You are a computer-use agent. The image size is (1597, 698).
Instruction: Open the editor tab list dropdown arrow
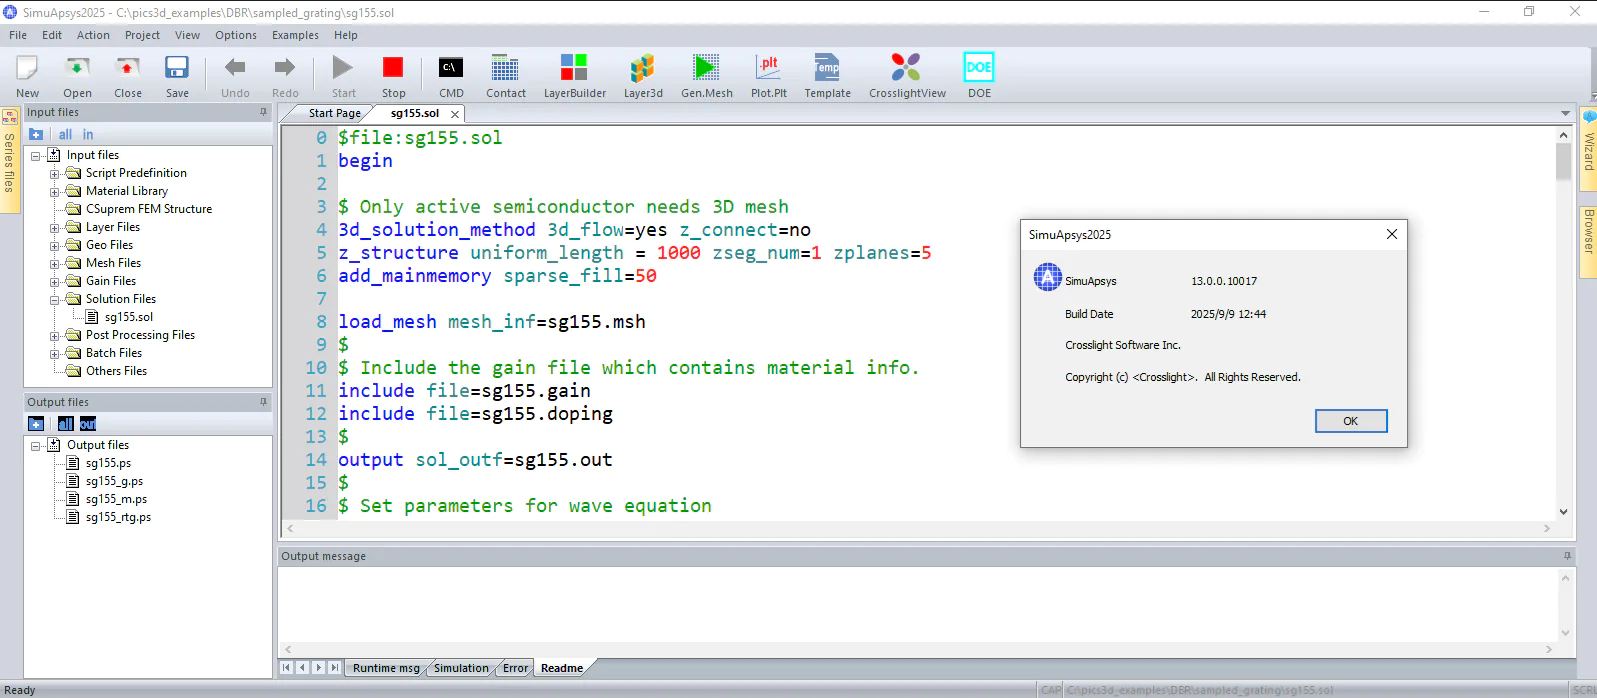pyautogui.click(x=1566, y=113)
